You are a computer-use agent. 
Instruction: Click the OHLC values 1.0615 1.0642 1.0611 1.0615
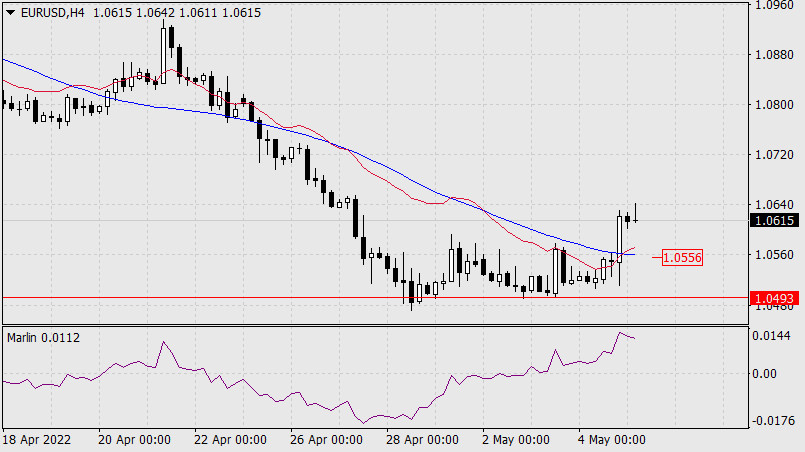[177, 13]
